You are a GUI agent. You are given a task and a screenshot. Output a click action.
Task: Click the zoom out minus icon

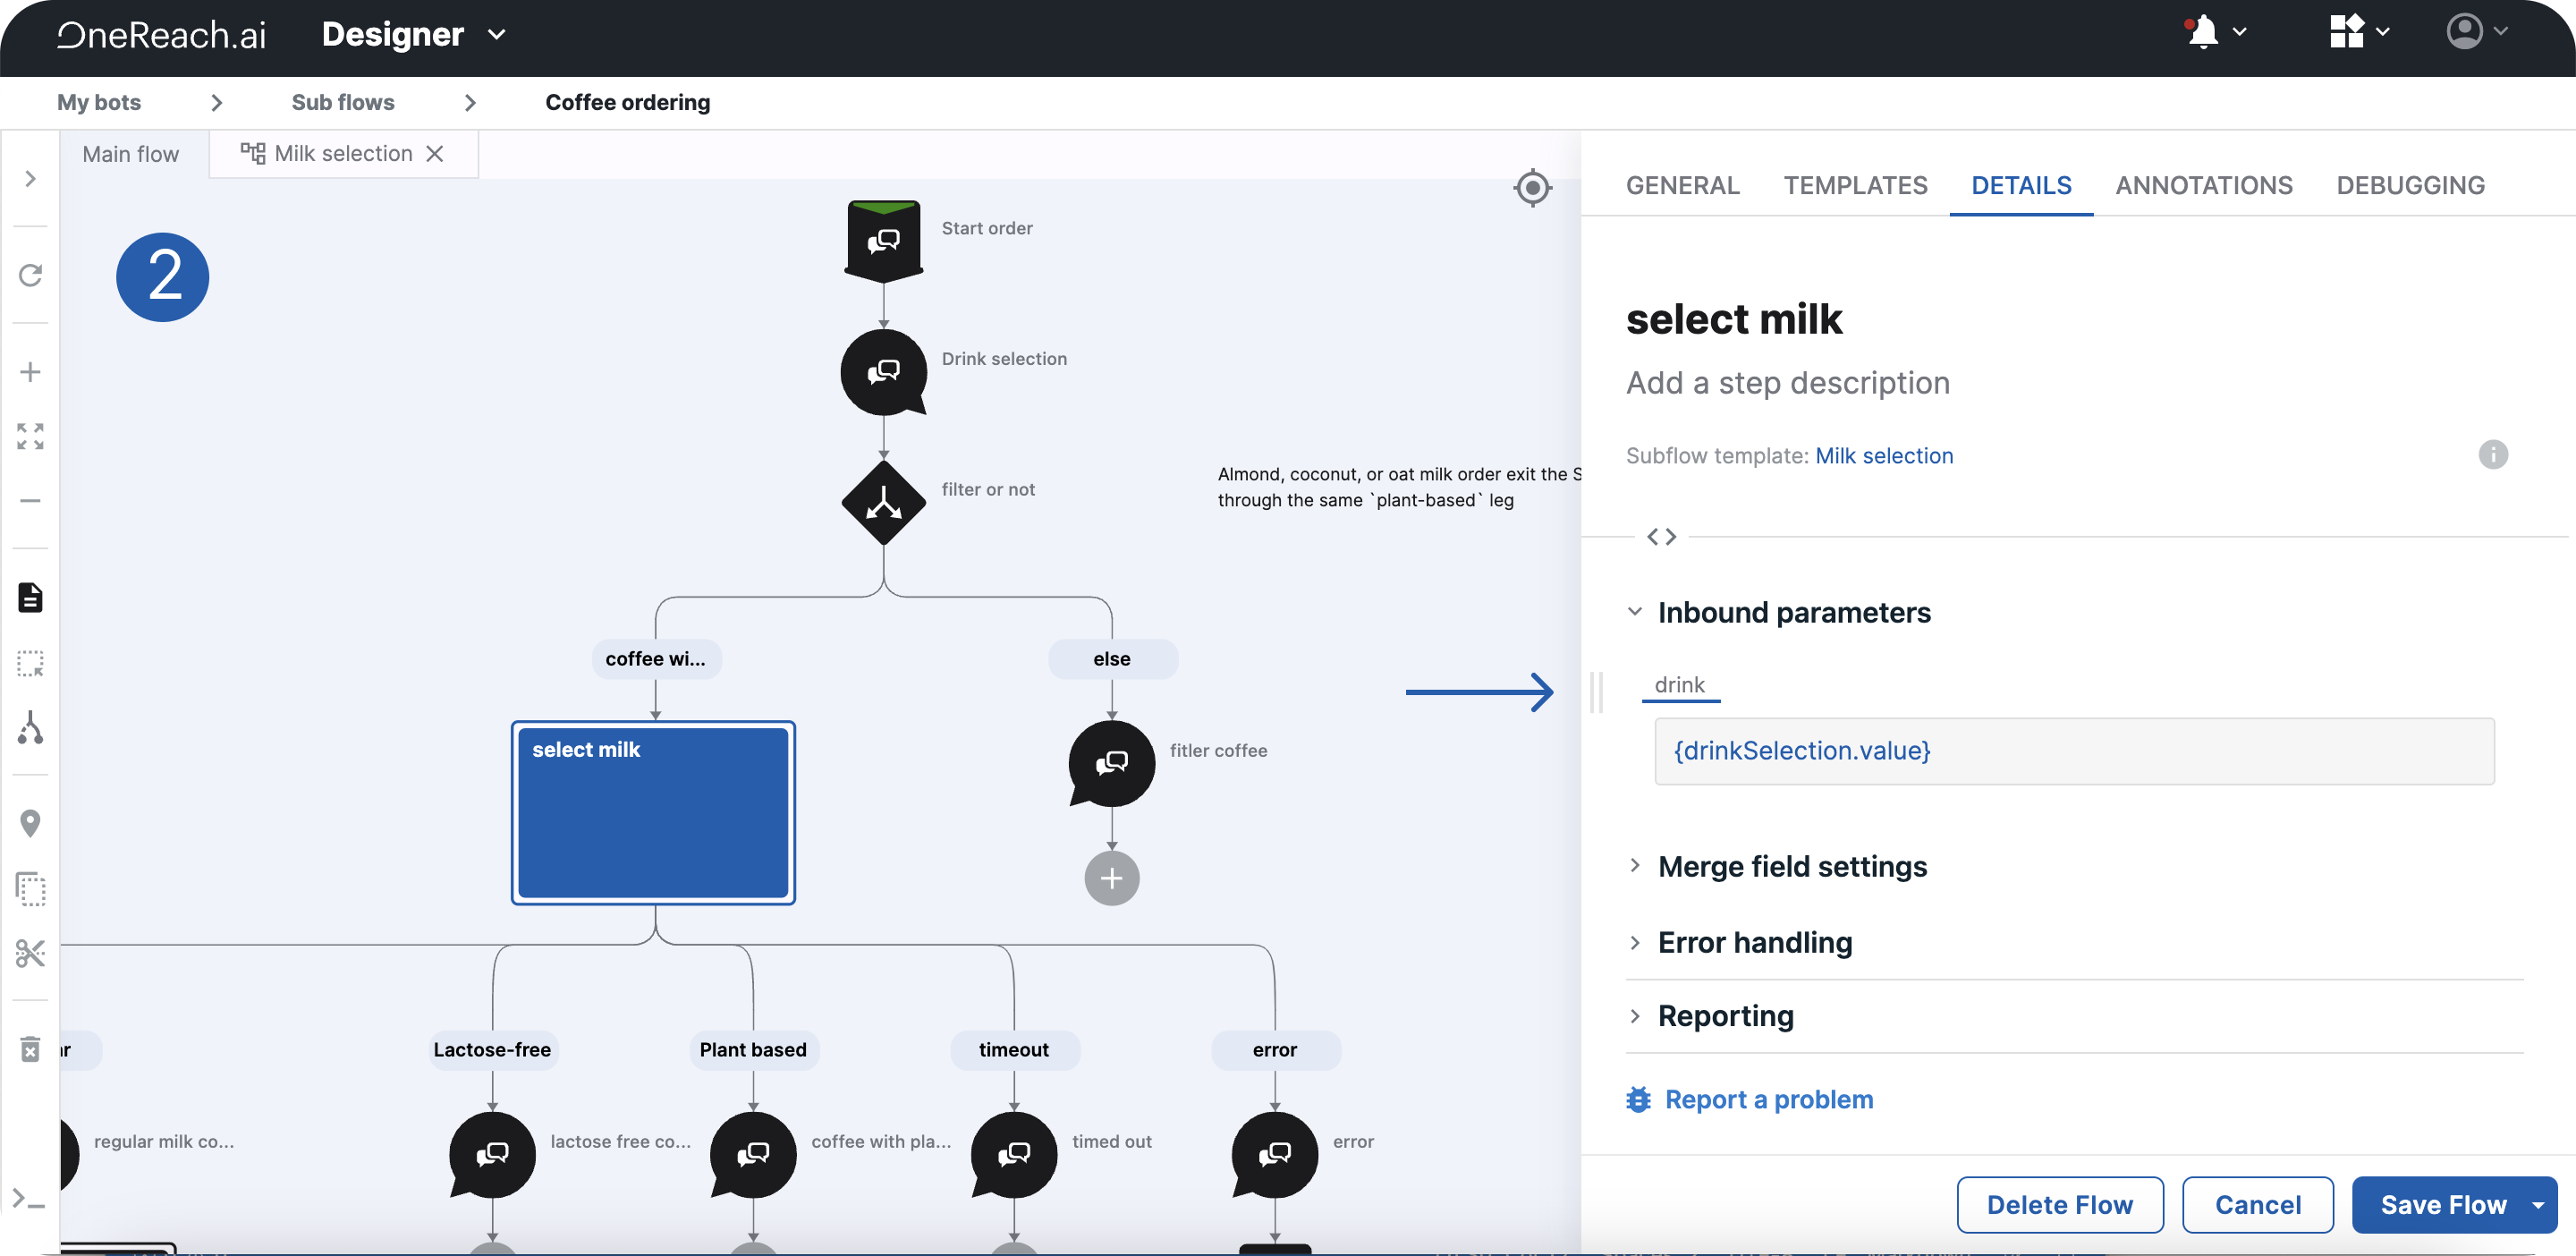tap(31, 500)
